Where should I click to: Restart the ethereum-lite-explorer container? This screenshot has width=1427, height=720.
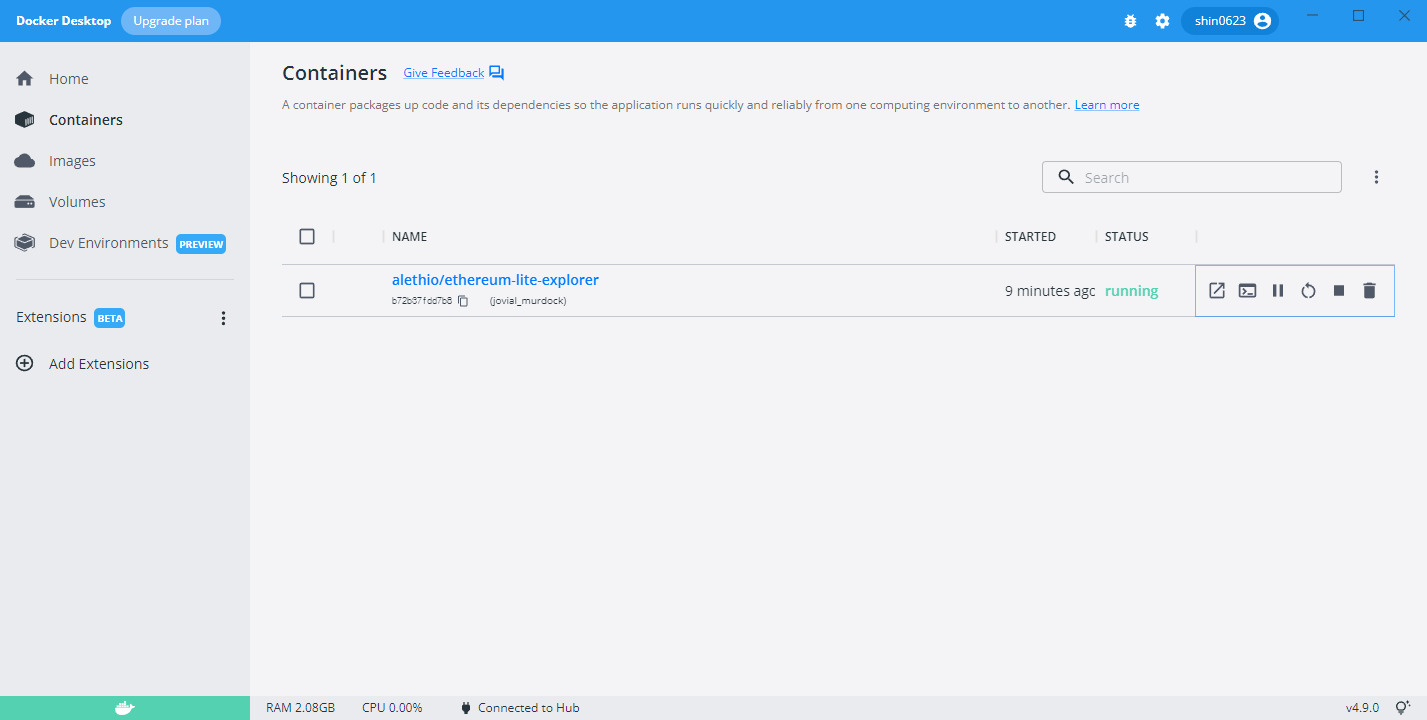click(x=1308, y=291)
